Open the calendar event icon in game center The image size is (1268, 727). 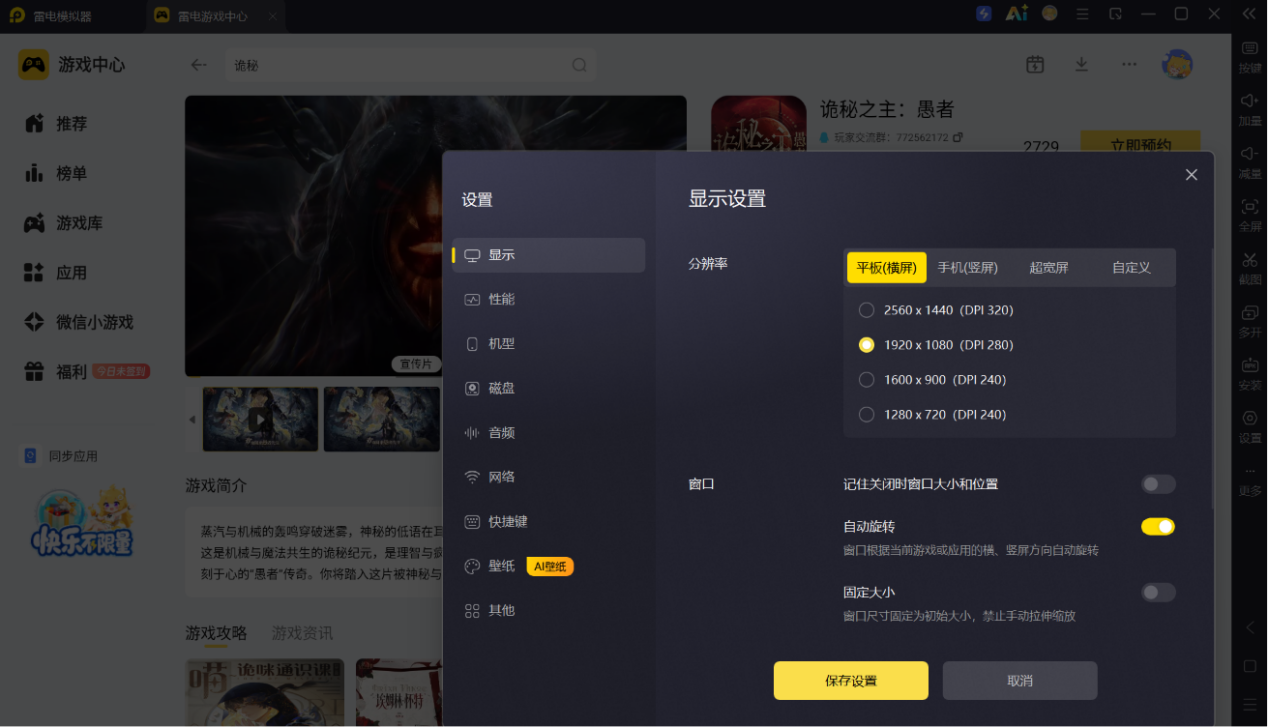click(1035, 64)
